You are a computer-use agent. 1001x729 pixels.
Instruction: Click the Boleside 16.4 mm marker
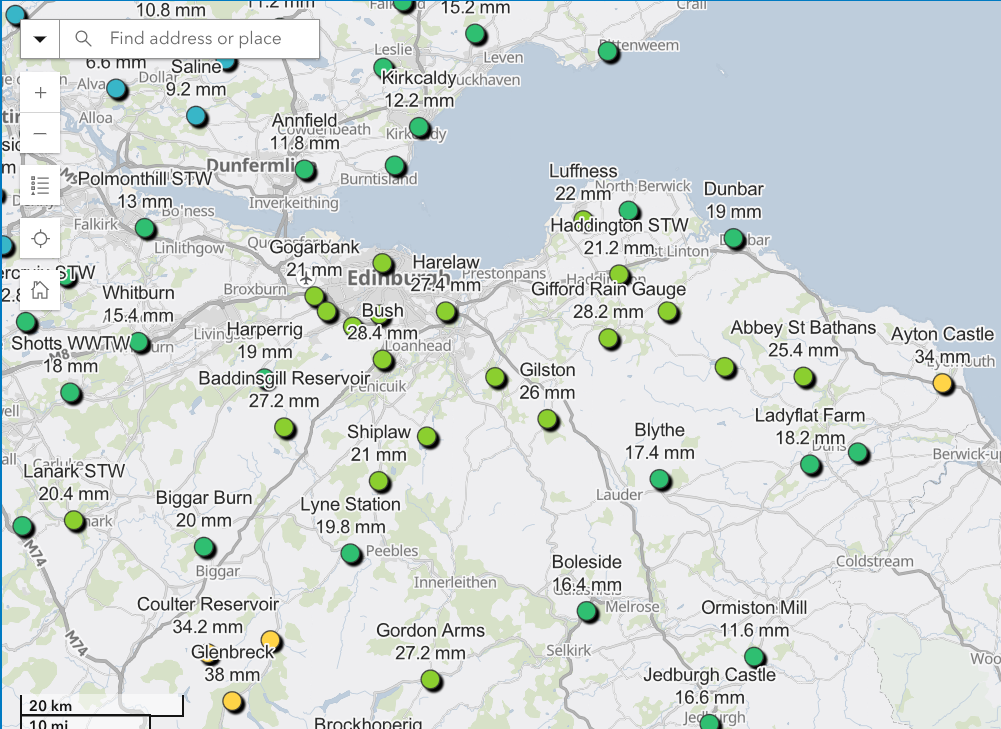pyautogui.click(x=587, y=612)
